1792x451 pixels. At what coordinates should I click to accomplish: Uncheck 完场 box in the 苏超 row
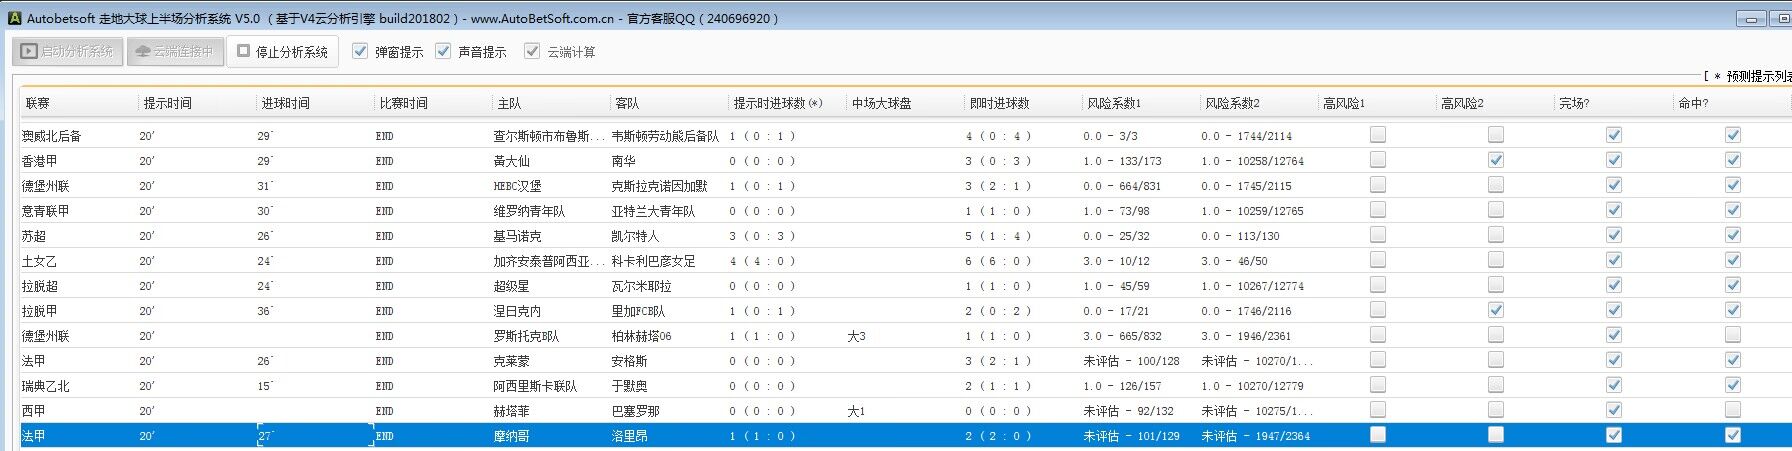pyautogui.click(x=1613, y=235)
